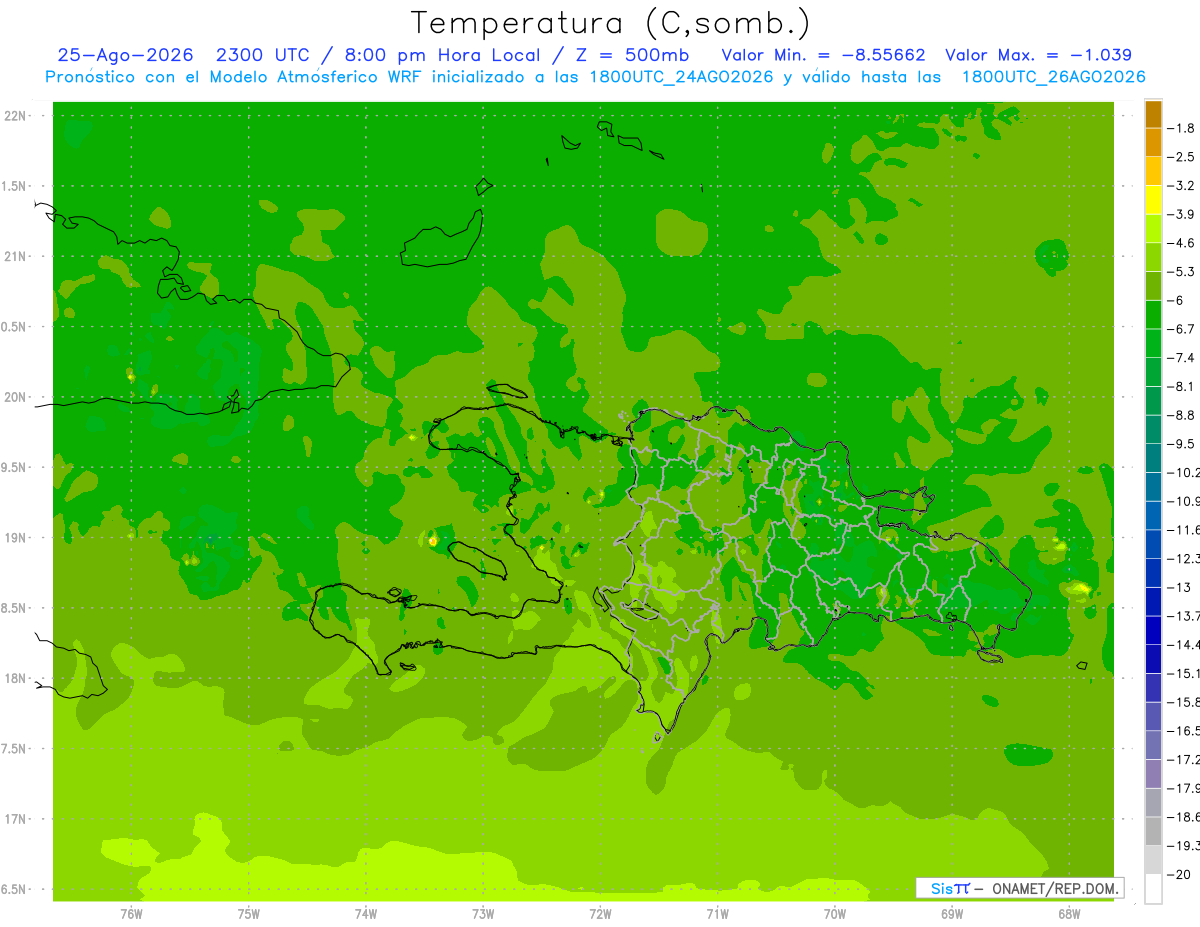Select the dark blue swatch just below -13
Image resolution: width=1200 pixels, height=927 pixels.
point(1153,602)
